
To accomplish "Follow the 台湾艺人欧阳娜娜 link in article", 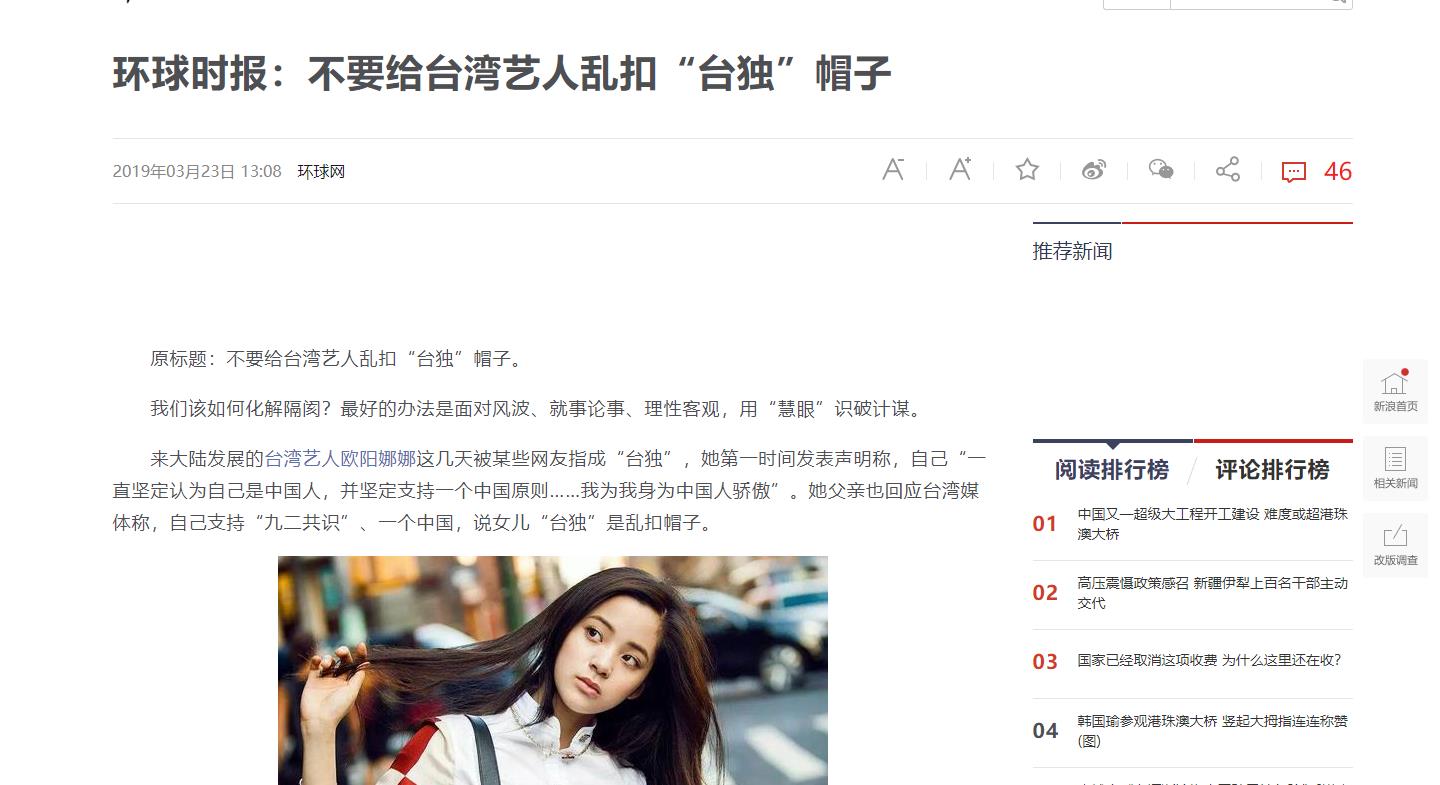I will pos(340,459).
